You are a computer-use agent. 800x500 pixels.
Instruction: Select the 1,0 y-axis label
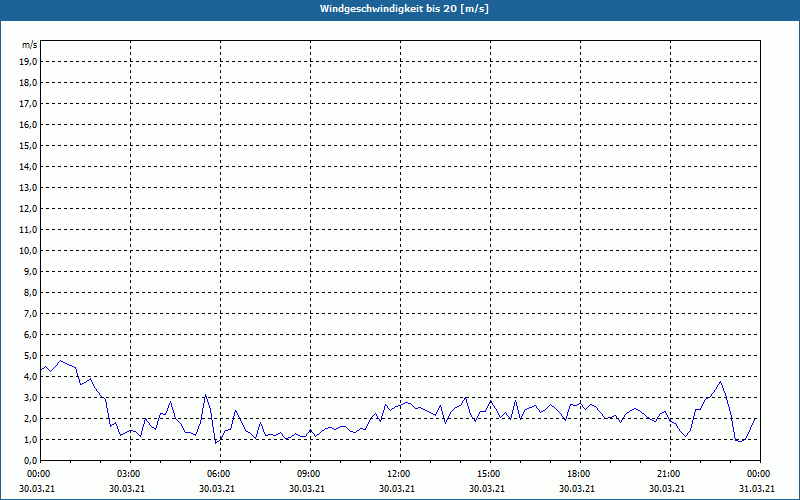click(30, 439)
